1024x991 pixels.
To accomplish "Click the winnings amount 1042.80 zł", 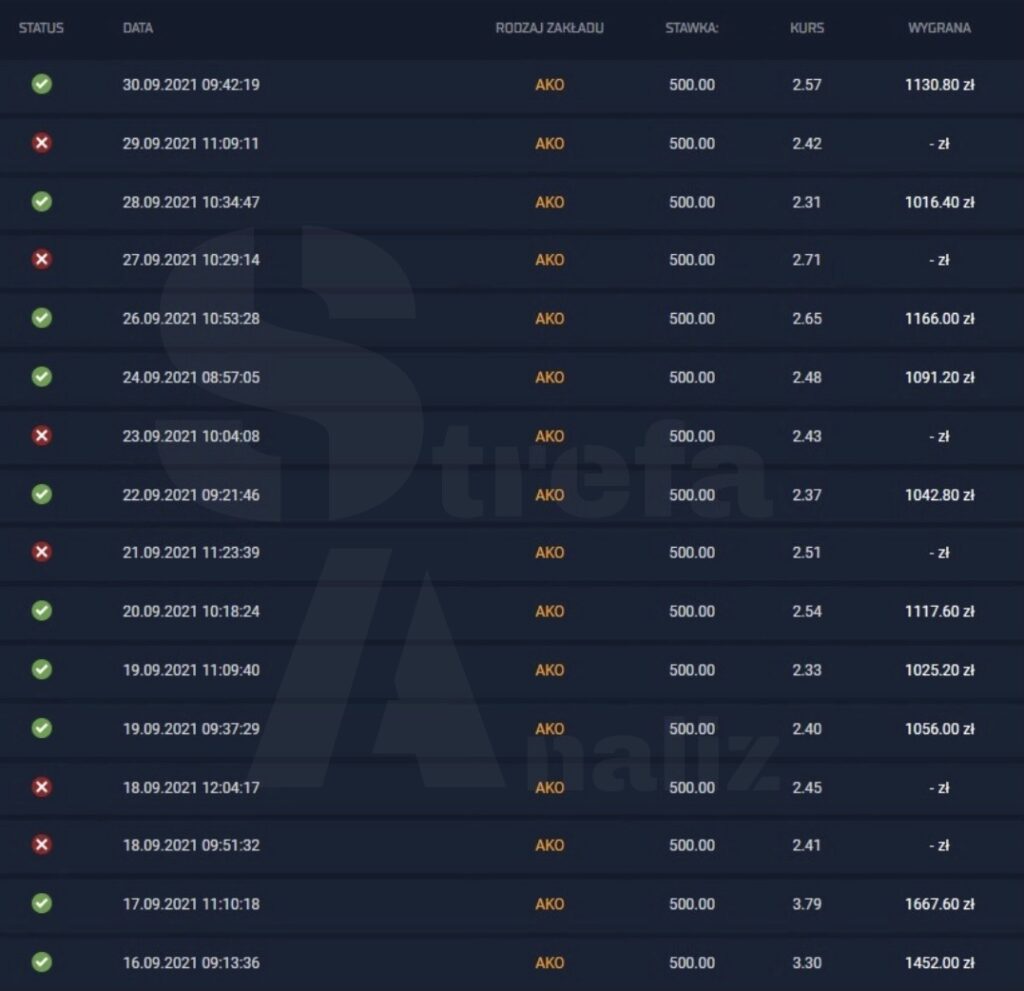I will pyautogui.click(x=940, y=495).
